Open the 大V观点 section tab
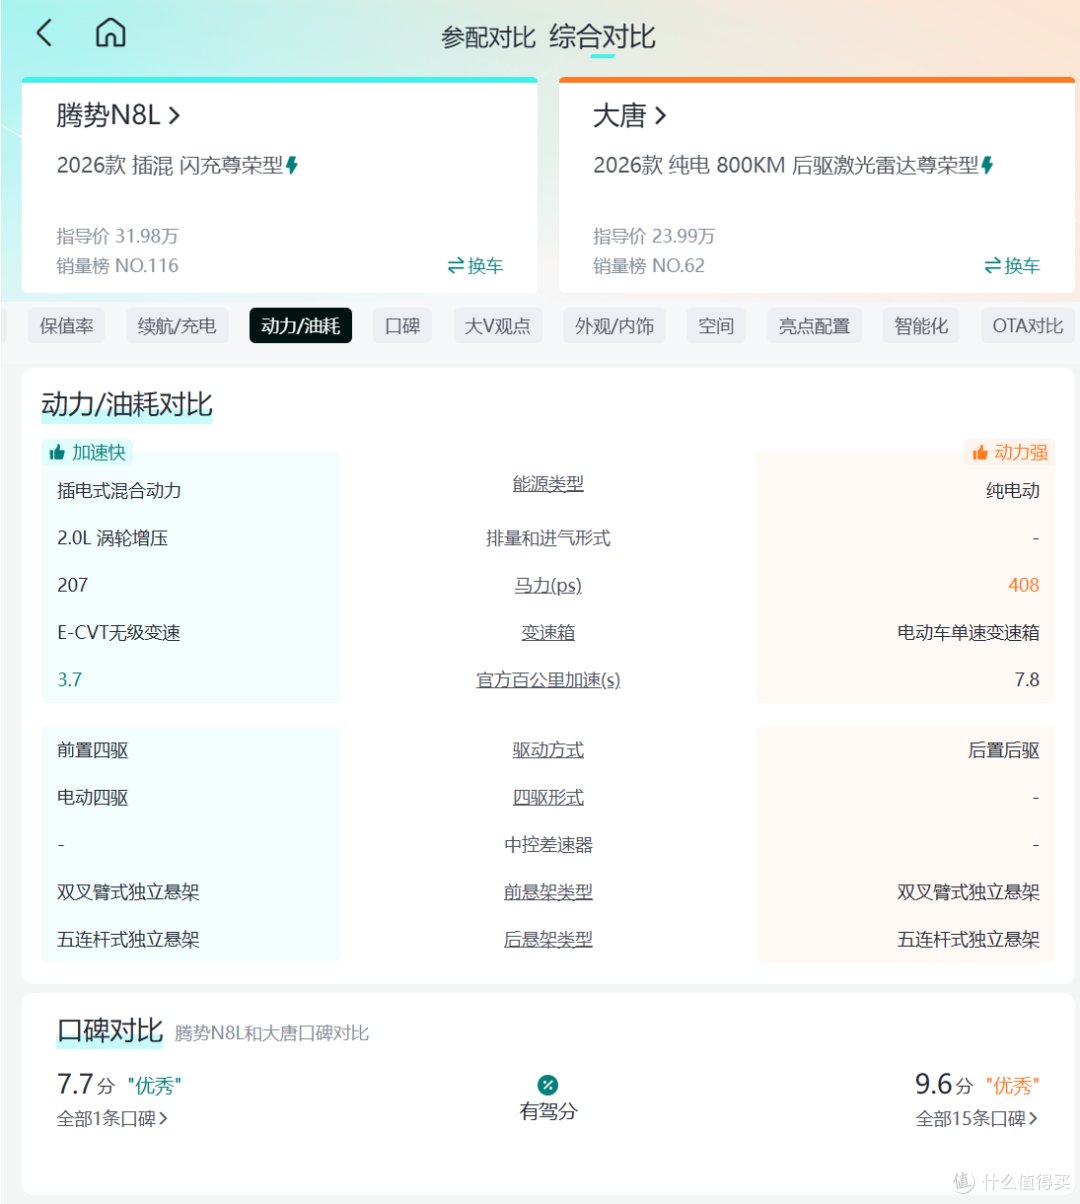 tap(497, 326)
